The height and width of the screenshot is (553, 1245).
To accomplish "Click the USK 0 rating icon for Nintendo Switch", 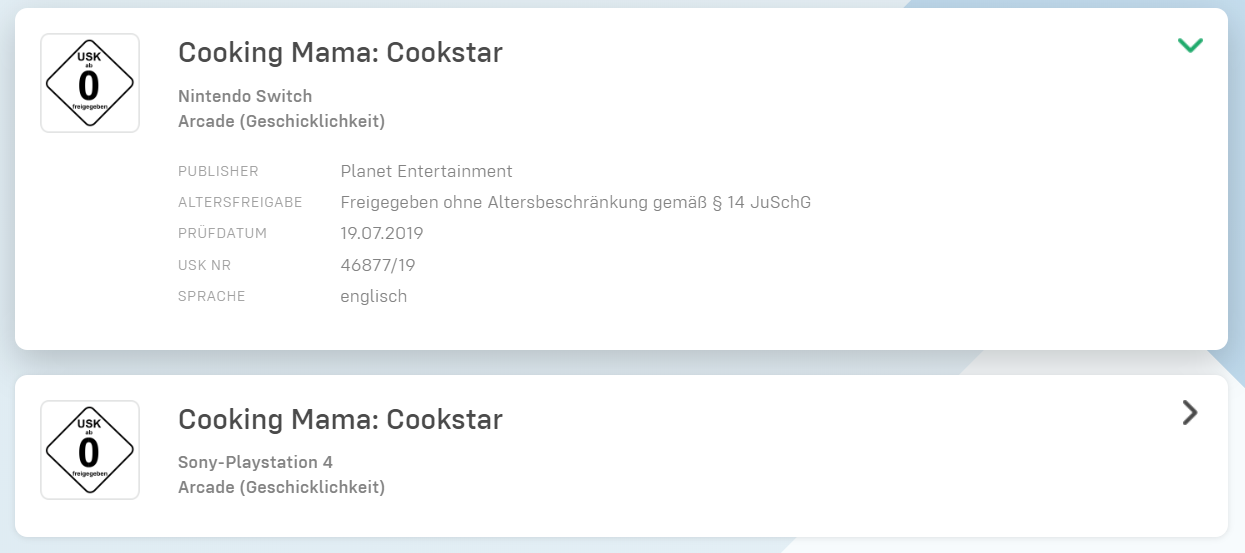I will 89,83.
